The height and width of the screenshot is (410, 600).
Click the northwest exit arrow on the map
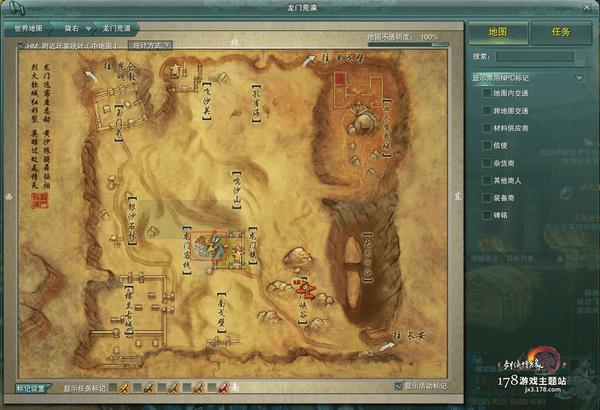tap(90, 75)
